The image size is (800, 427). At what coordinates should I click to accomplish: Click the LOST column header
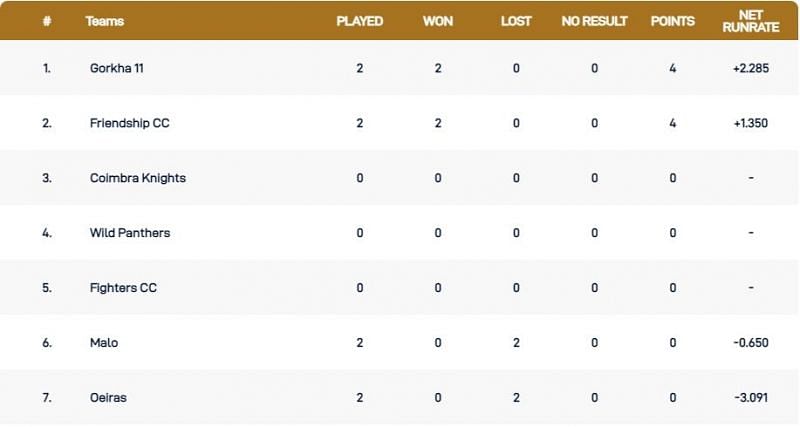point(516,21)
